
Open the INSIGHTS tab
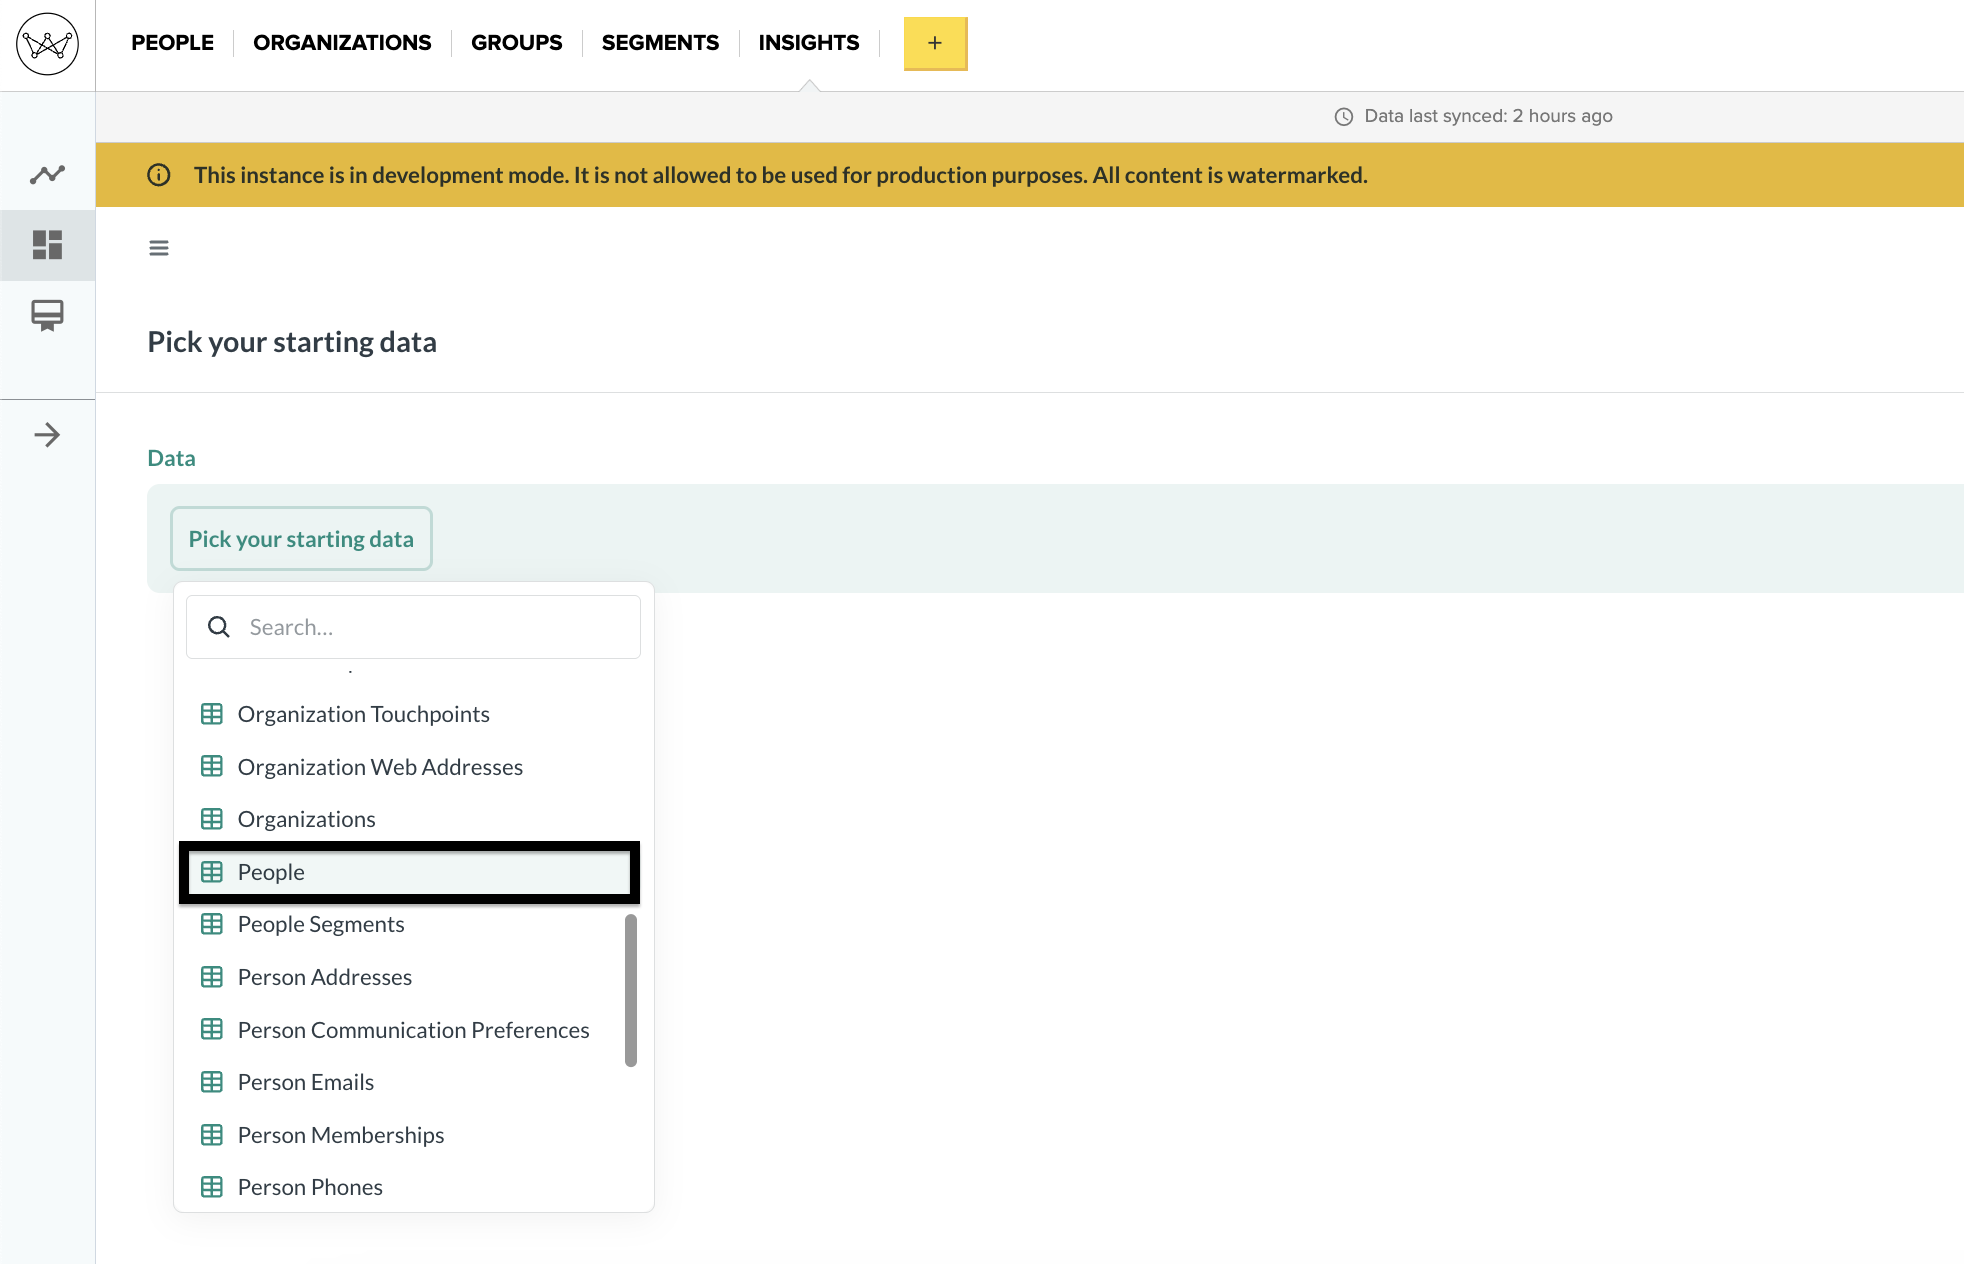tap(809, 43)
